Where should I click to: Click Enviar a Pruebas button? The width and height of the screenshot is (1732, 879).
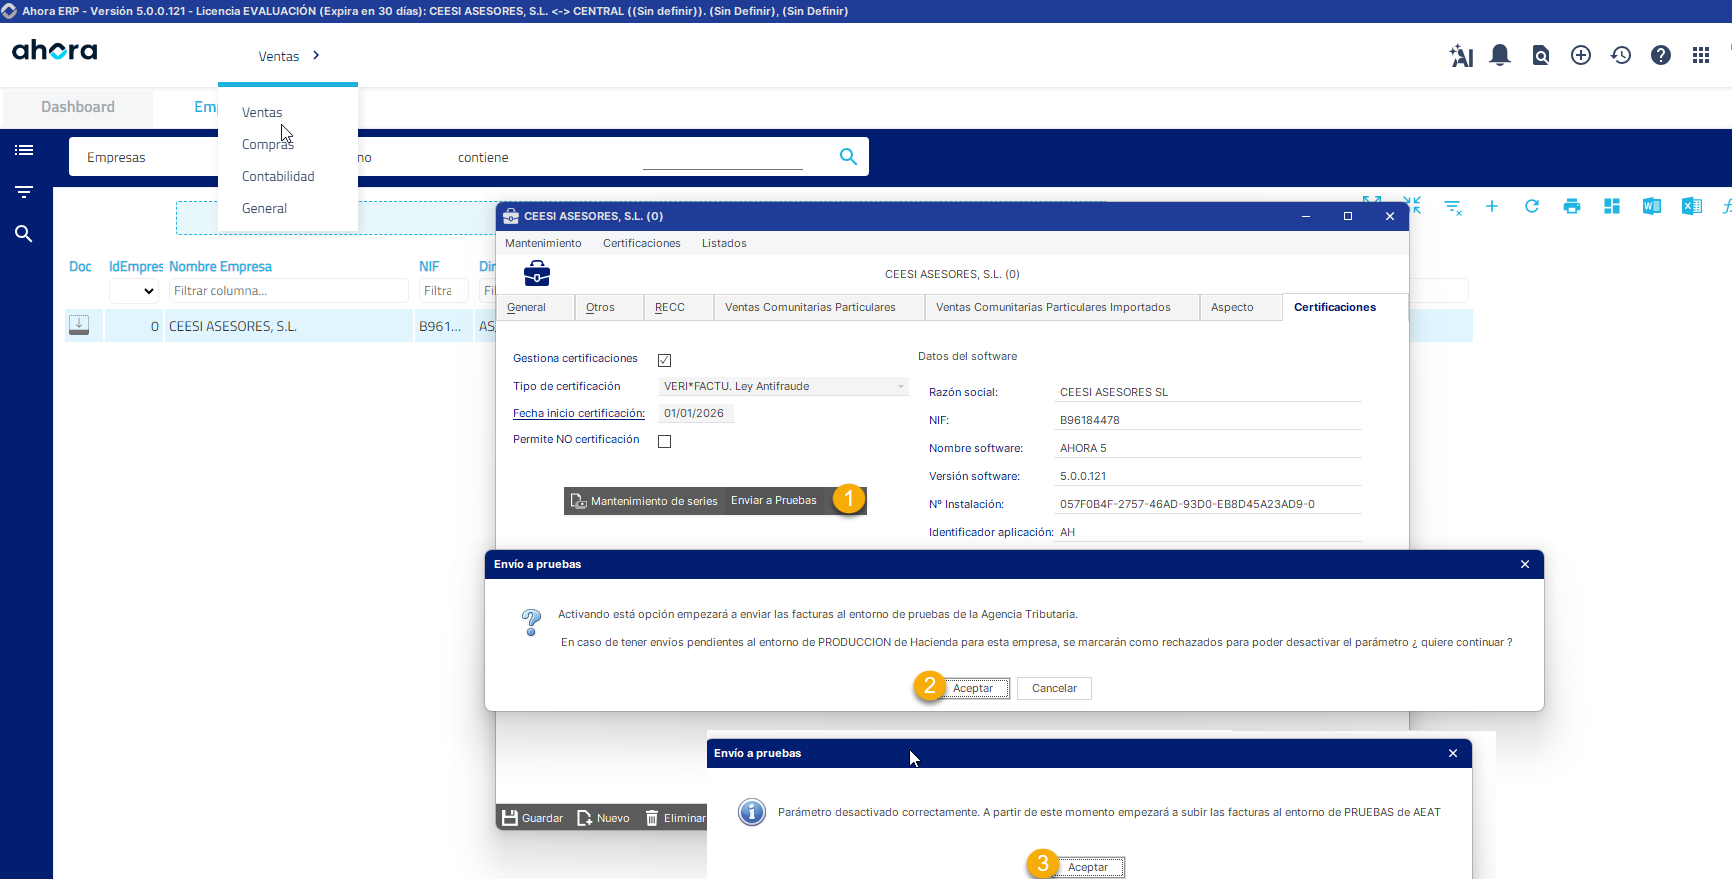pyautogui.click(x=774, y=501)
